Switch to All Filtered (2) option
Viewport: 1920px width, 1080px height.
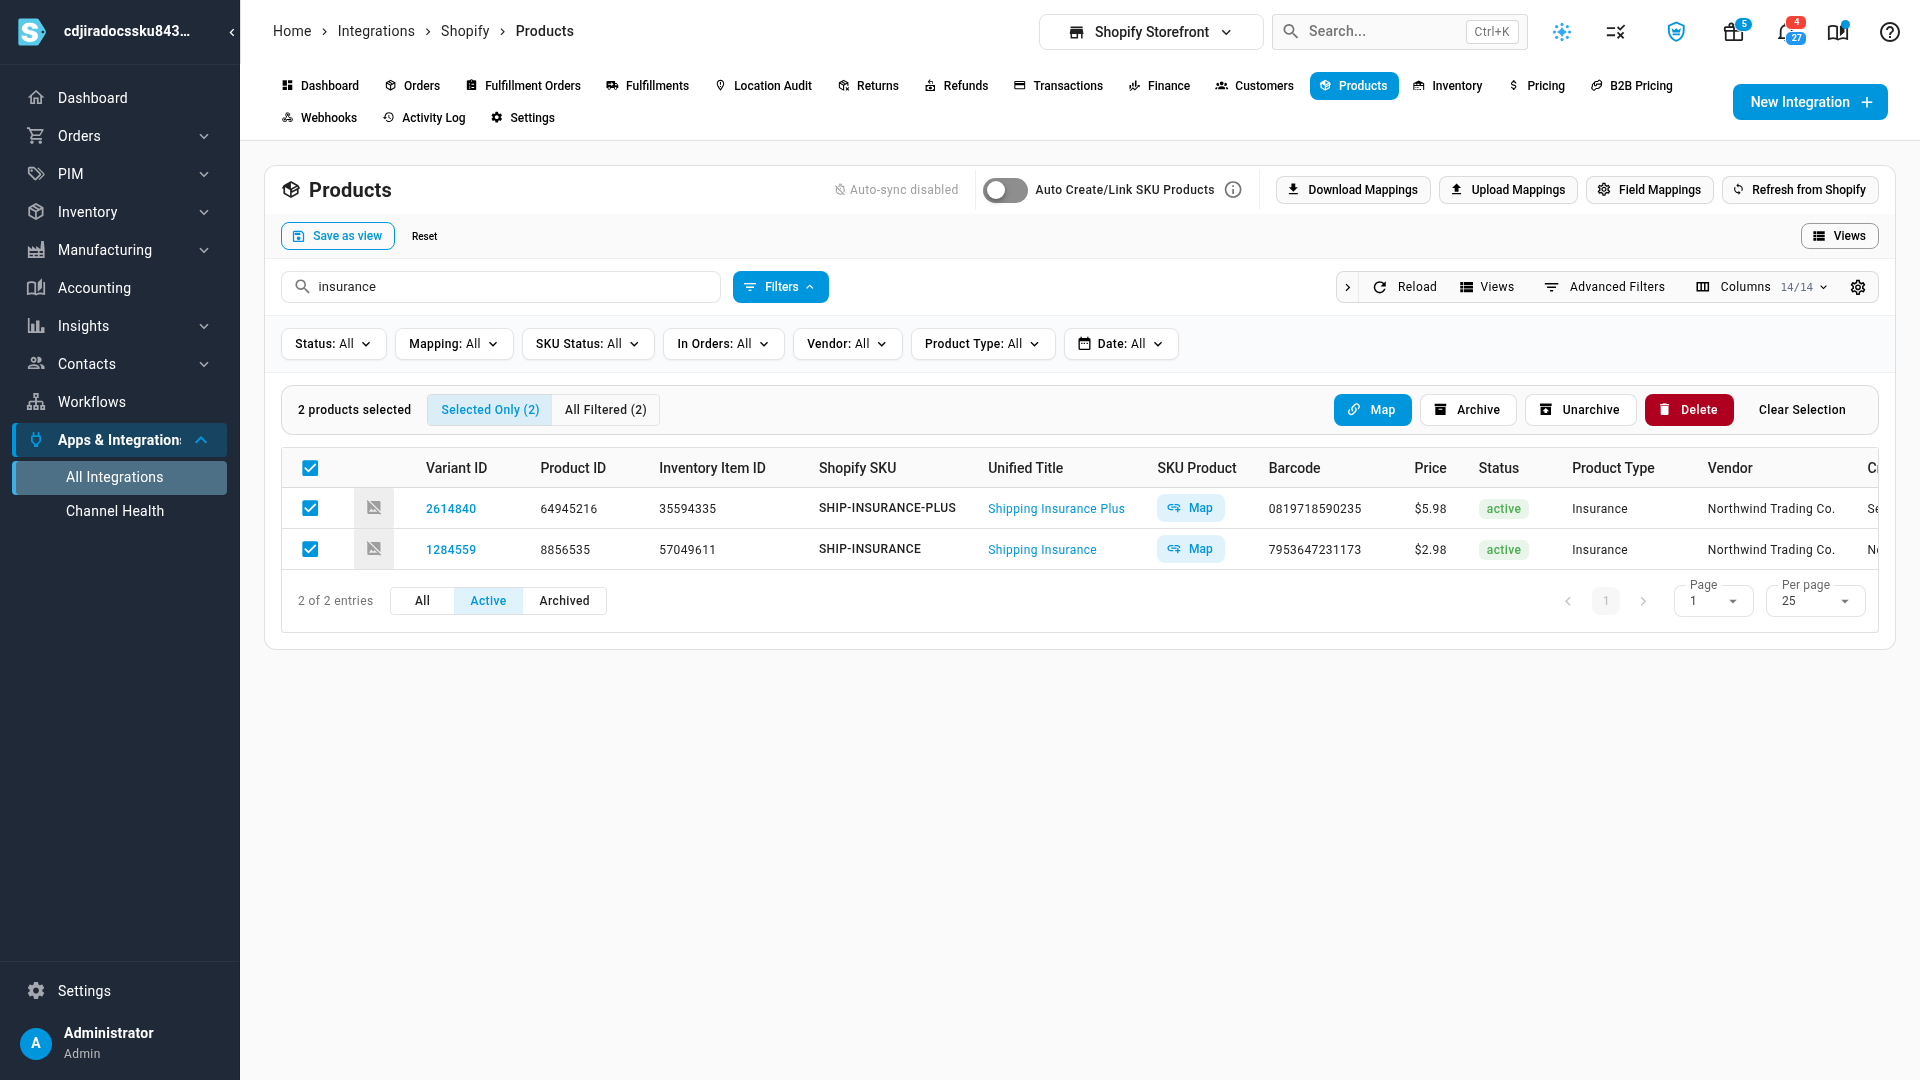point(606,410)
